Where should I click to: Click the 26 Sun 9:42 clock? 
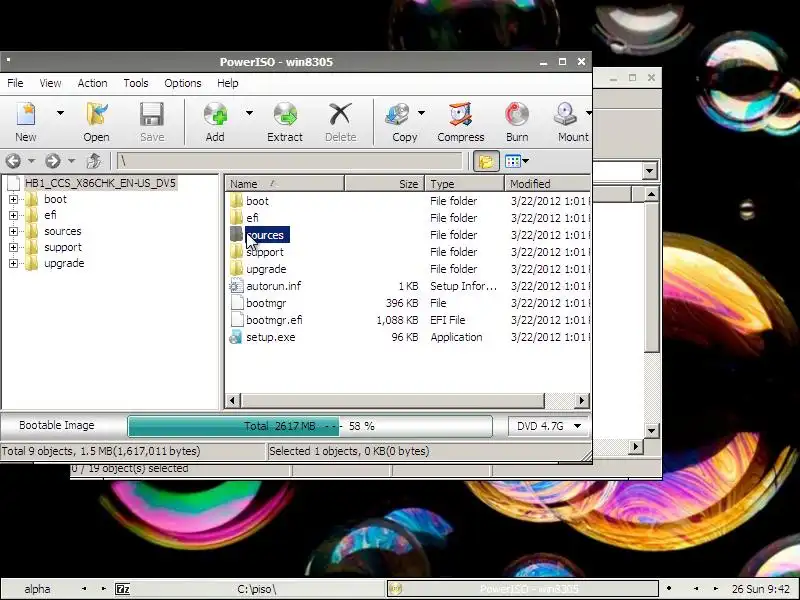761,589
